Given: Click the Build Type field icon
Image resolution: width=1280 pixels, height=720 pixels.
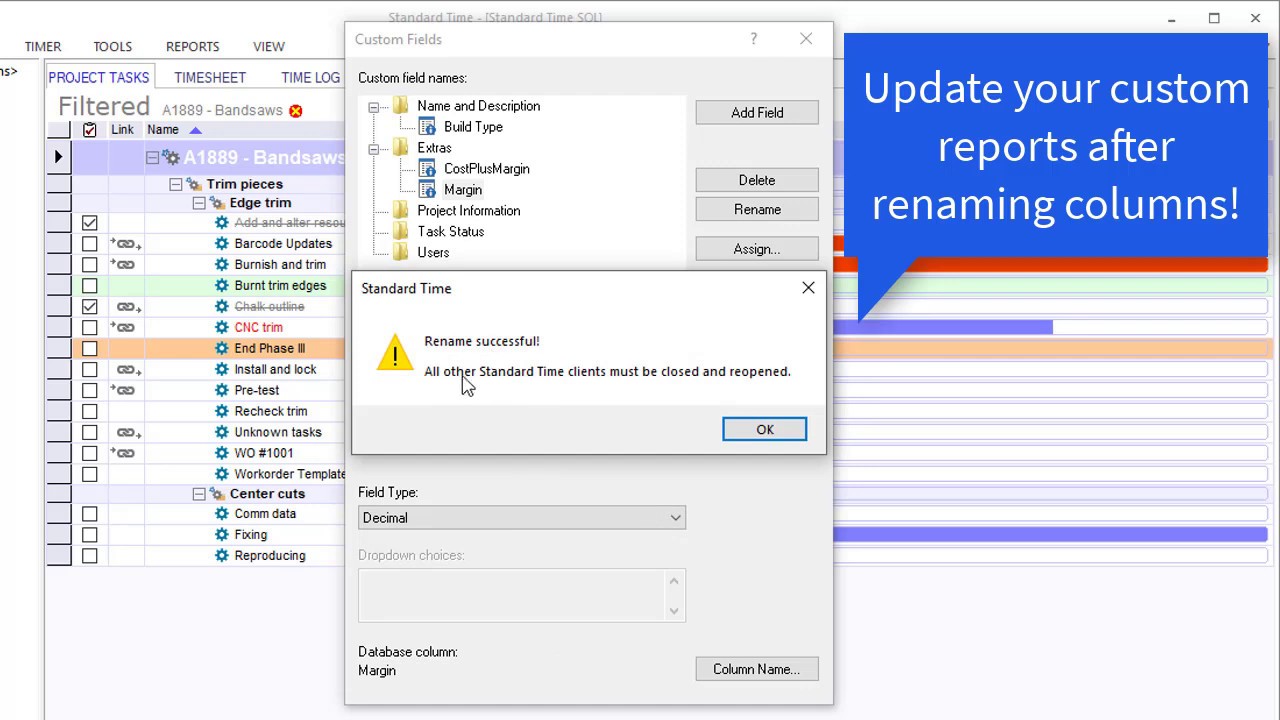Looking at the screenshot, I should 427,127.
